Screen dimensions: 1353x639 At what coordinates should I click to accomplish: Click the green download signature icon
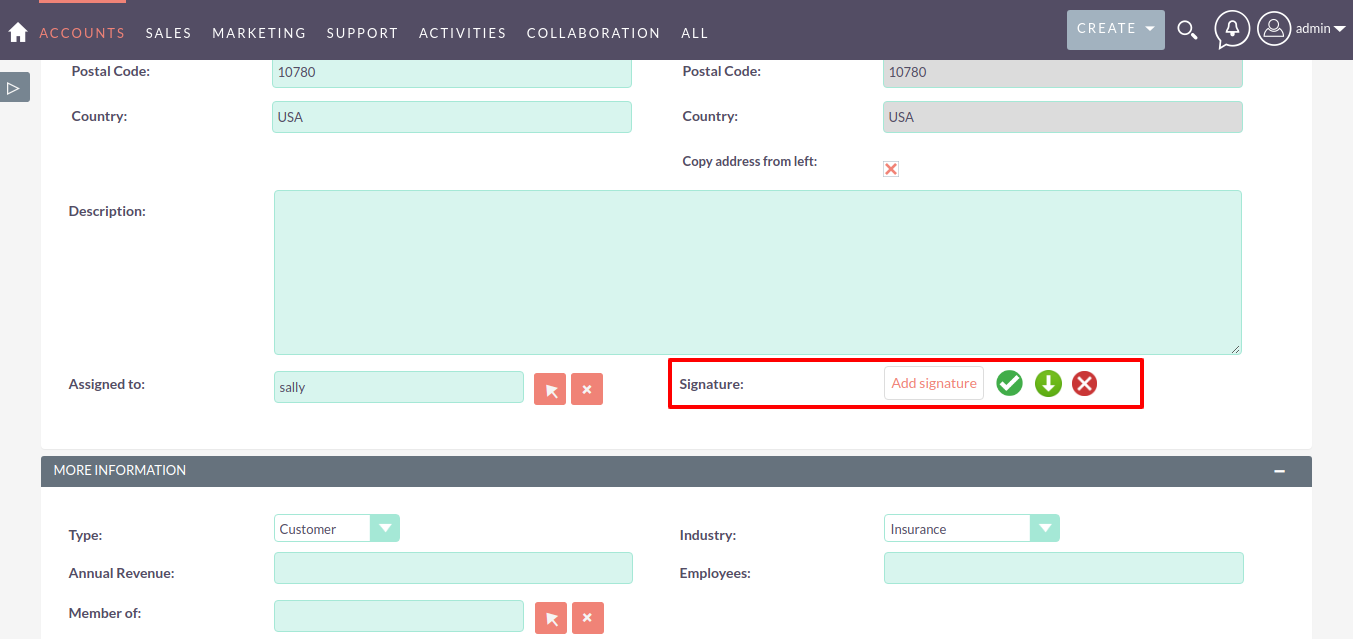point(1047,382)
